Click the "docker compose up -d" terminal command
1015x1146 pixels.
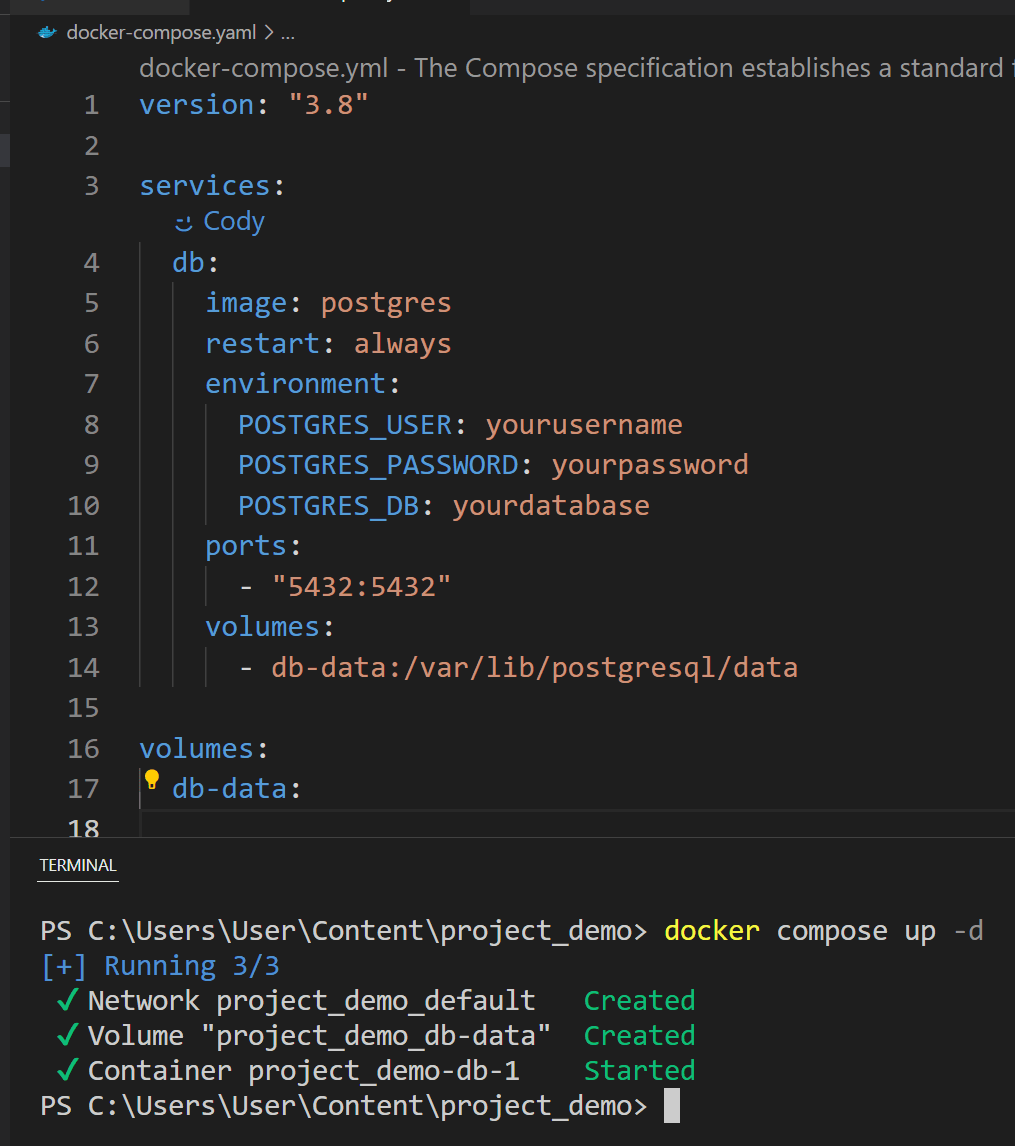click(x=823, y=931)
